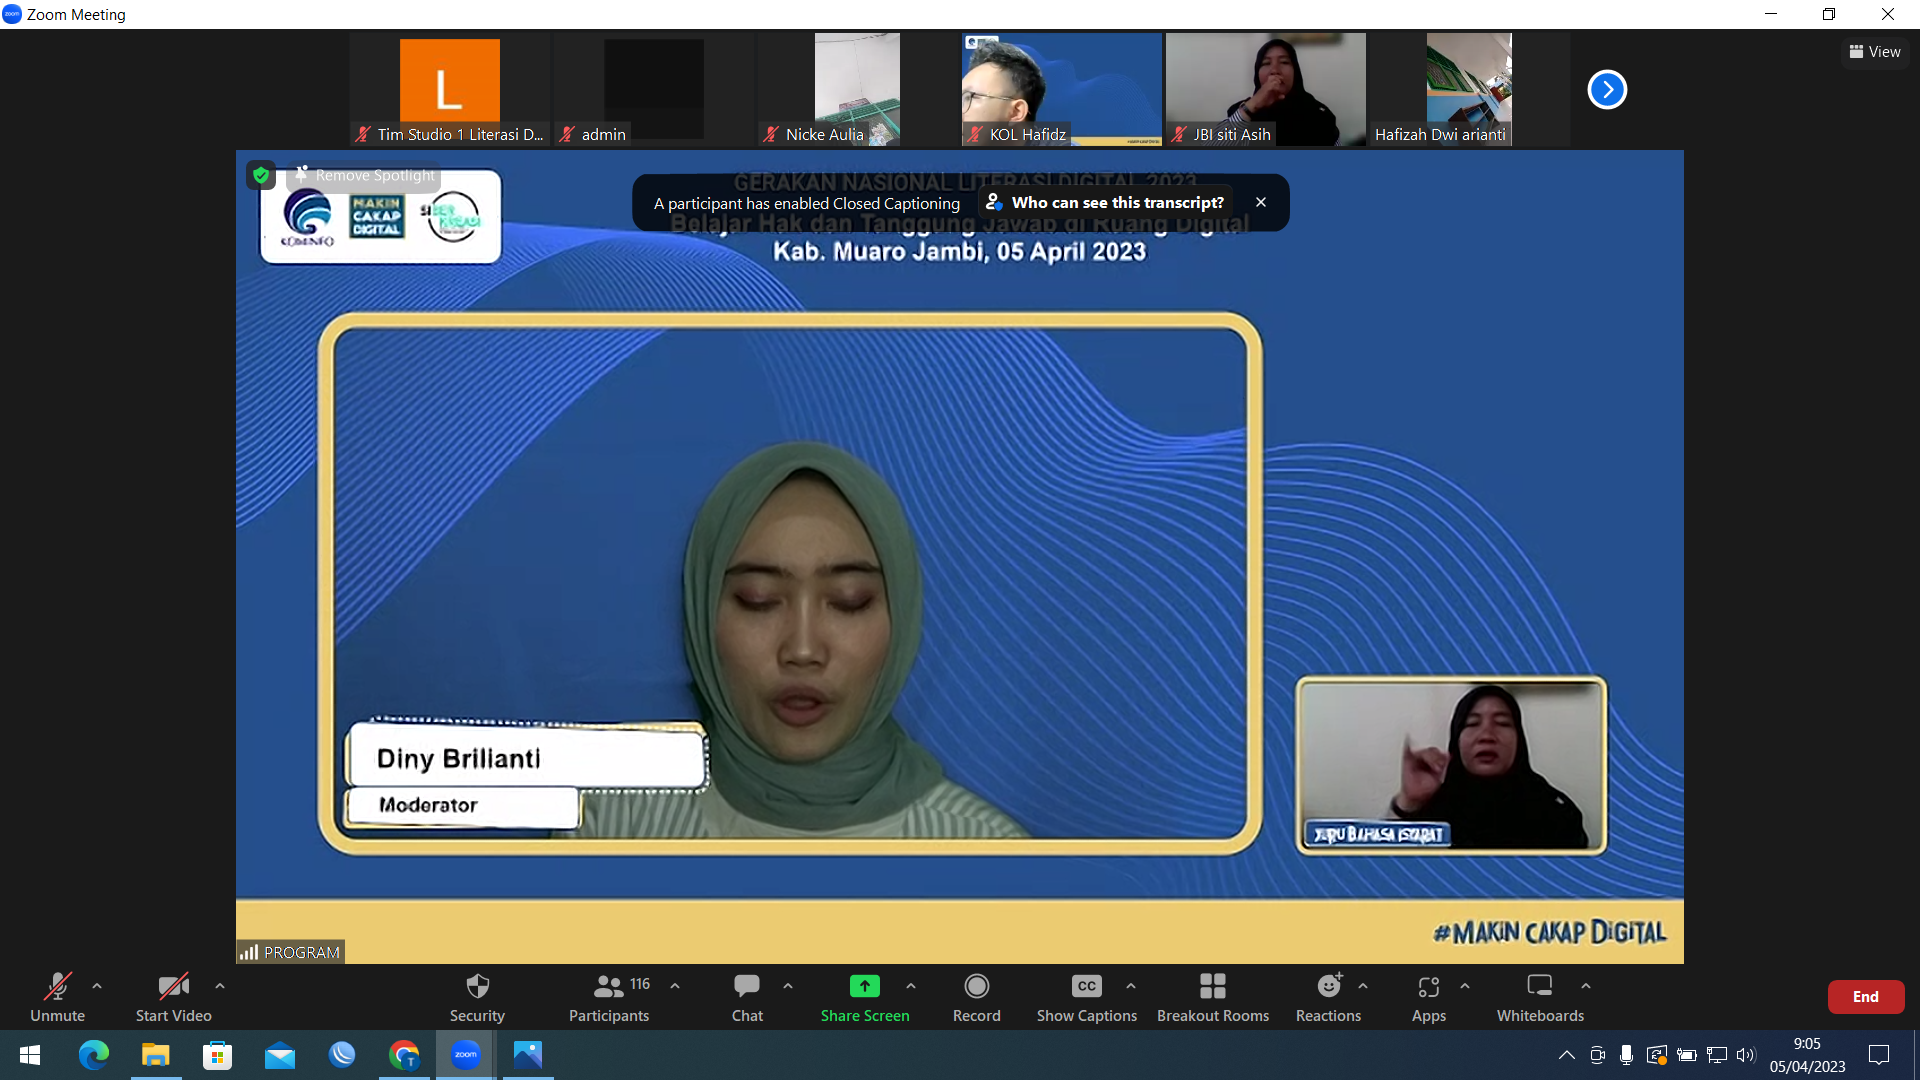Start recording with the Record button
This screenshot has height=1080, width=1920.
[x=977, y=997]
